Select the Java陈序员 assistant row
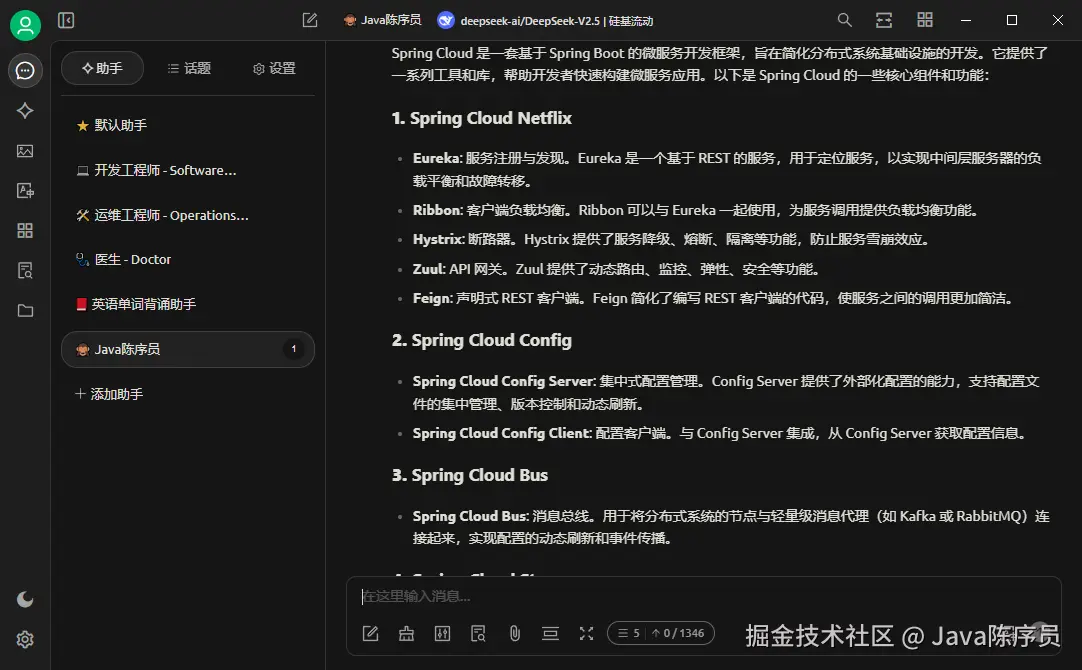The image size is (1082, 670). point(188,349)
